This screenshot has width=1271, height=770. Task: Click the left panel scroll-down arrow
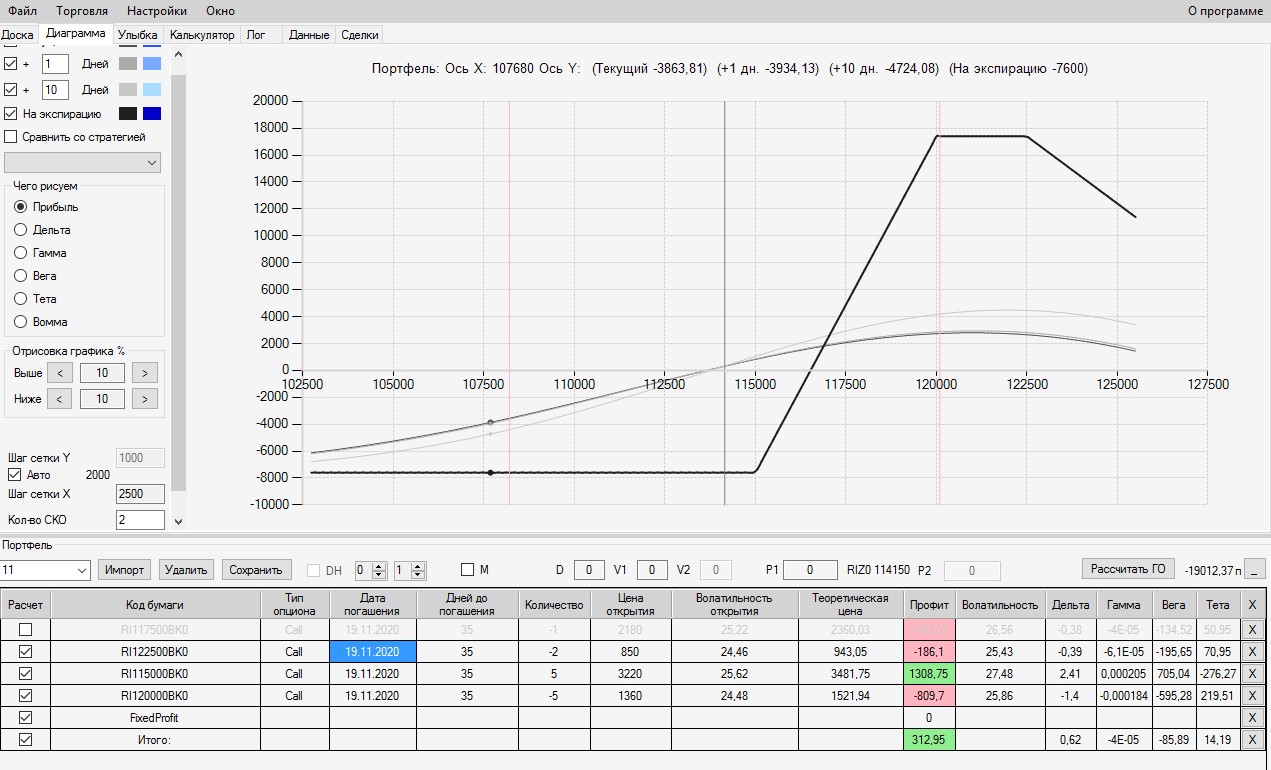pos(178,521)
